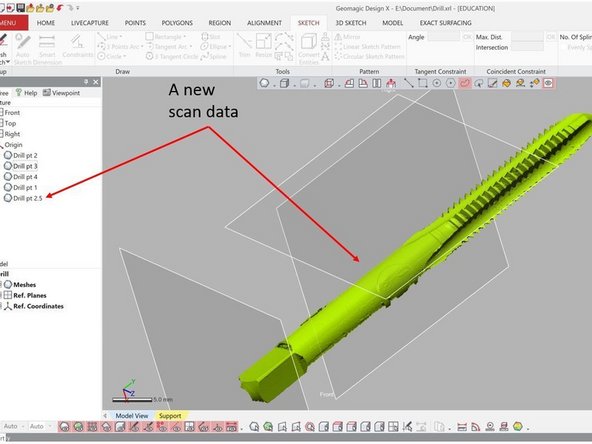Select scan data Drill pt 4
Image resolution: width=592 pixels, height=444 pixels.
(21, 177)
